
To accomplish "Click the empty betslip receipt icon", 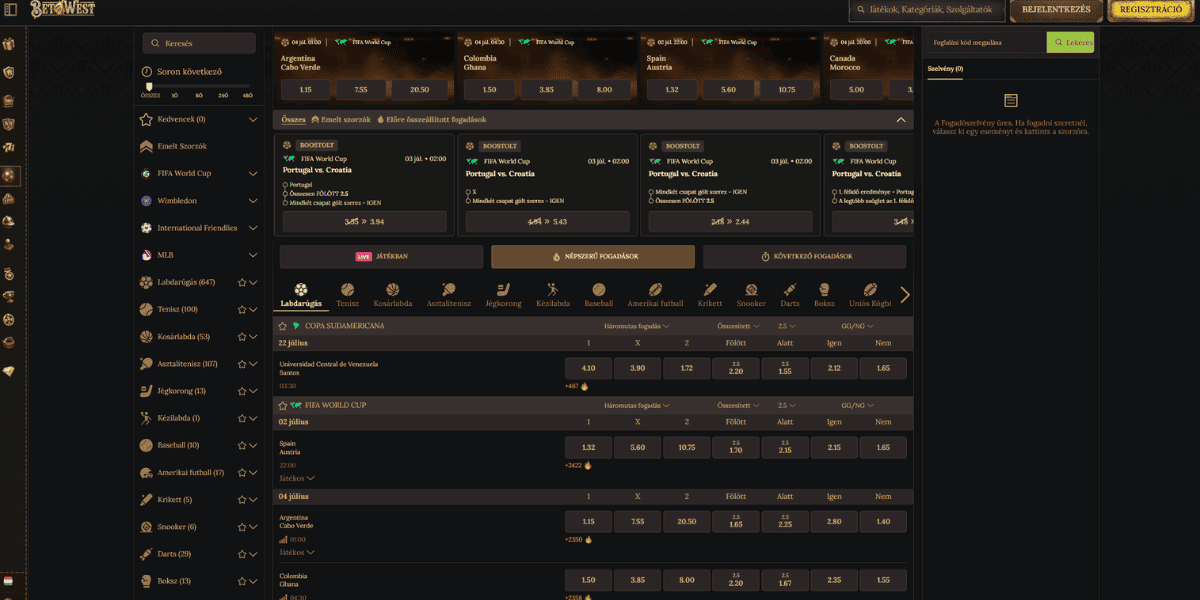I will (x=1011, y=101).
